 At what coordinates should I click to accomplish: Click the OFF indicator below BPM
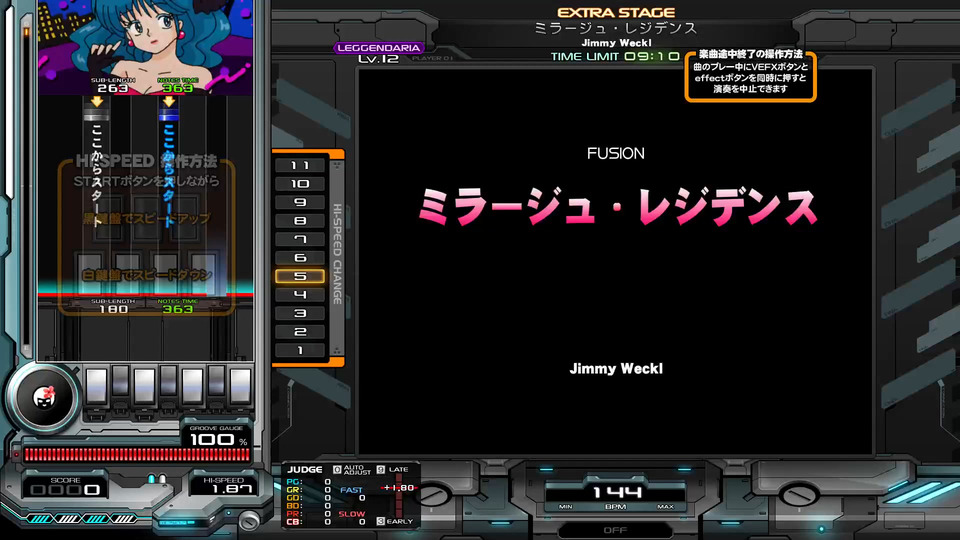pyautogui.click(x=615, y=530)
